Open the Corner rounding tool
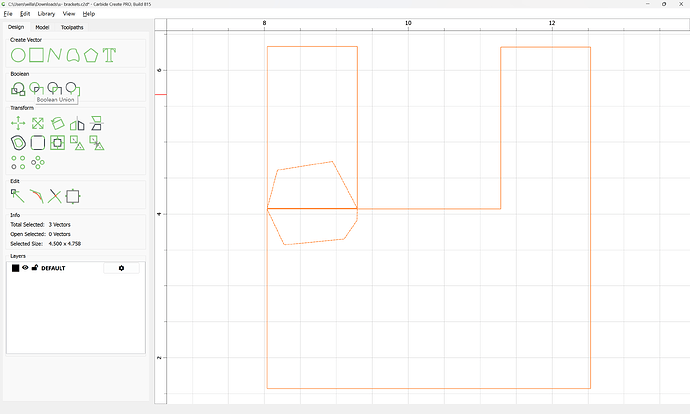 (38, 143)
